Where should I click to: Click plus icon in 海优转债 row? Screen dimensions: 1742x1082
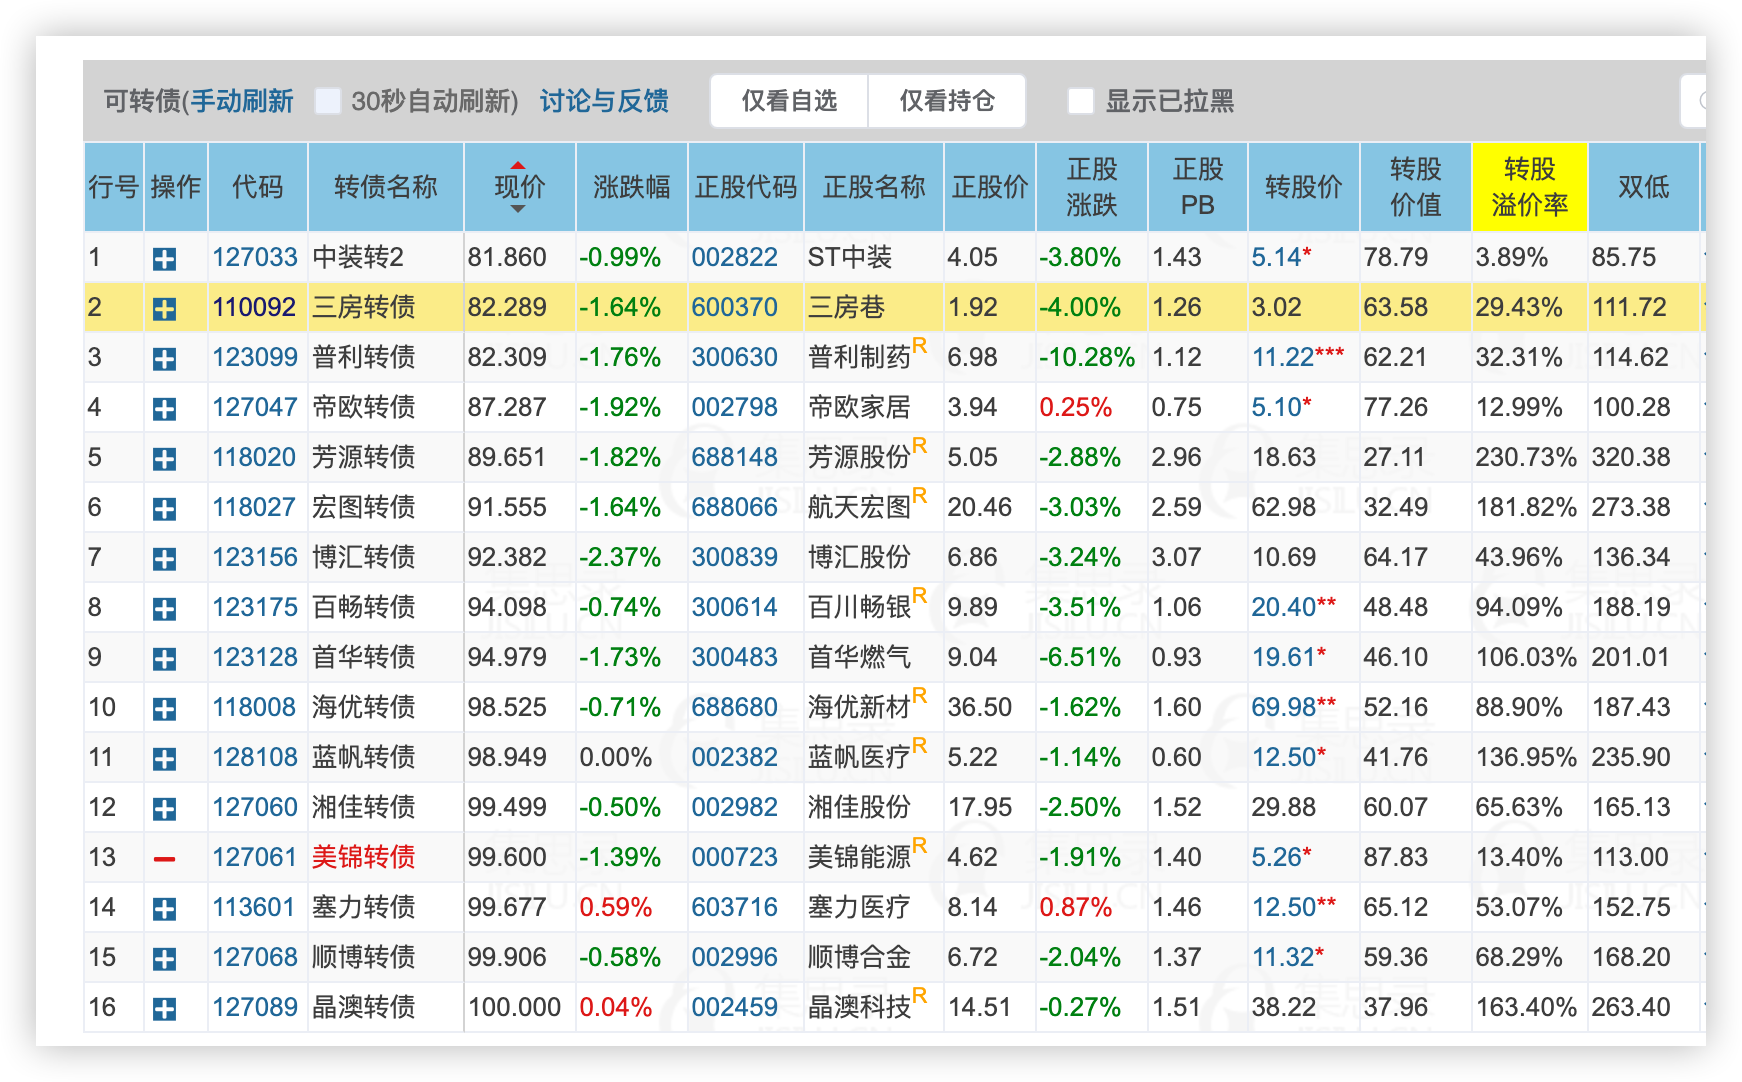[x=164, y=709]
